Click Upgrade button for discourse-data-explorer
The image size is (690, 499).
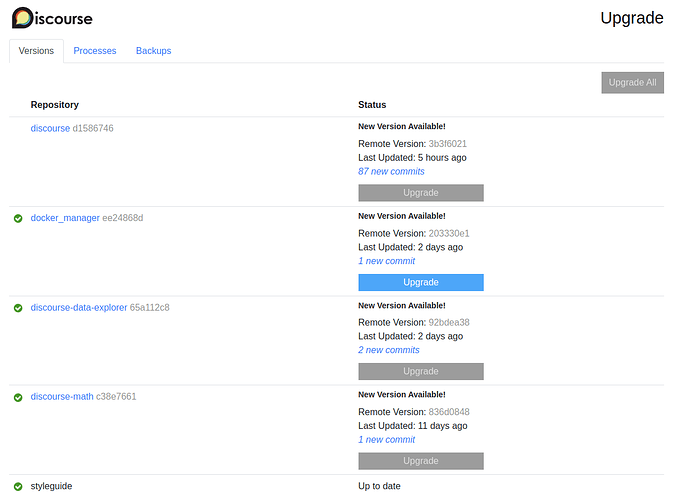421,371
